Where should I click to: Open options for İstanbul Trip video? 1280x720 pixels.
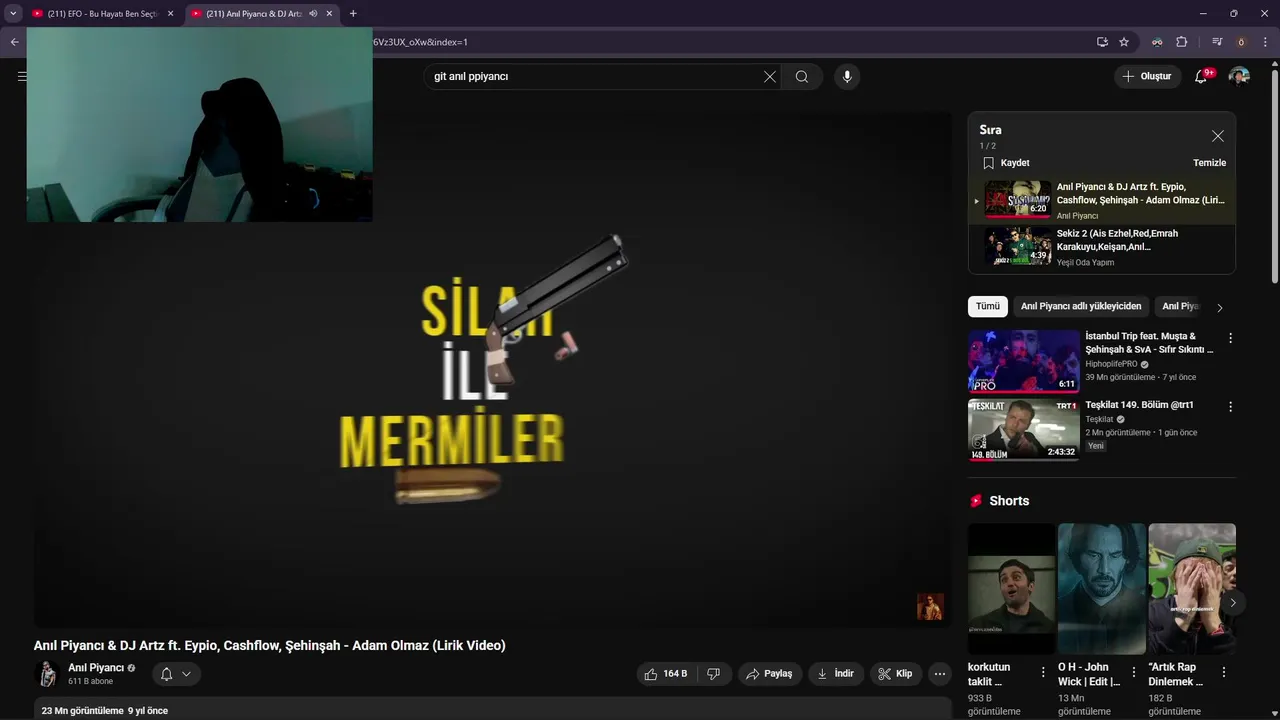click(1230, 339)
